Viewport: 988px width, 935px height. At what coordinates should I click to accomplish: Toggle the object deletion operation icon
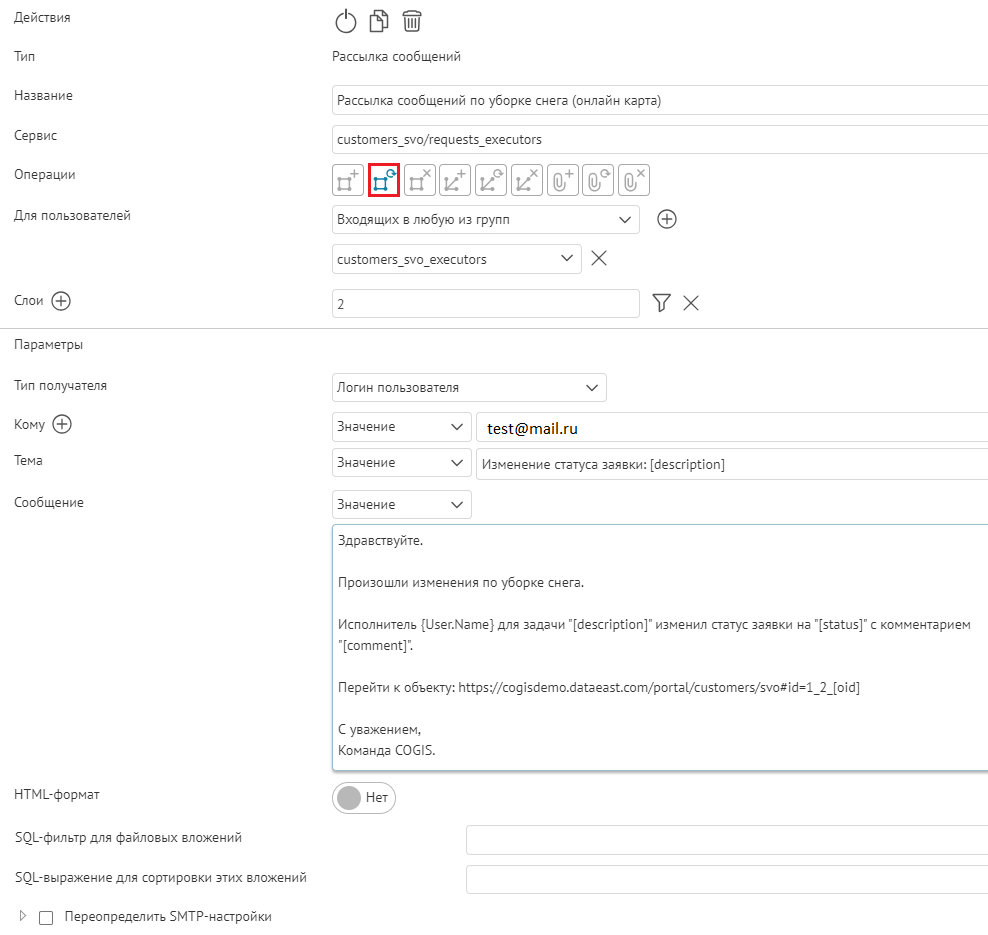[x=420, y=180]
